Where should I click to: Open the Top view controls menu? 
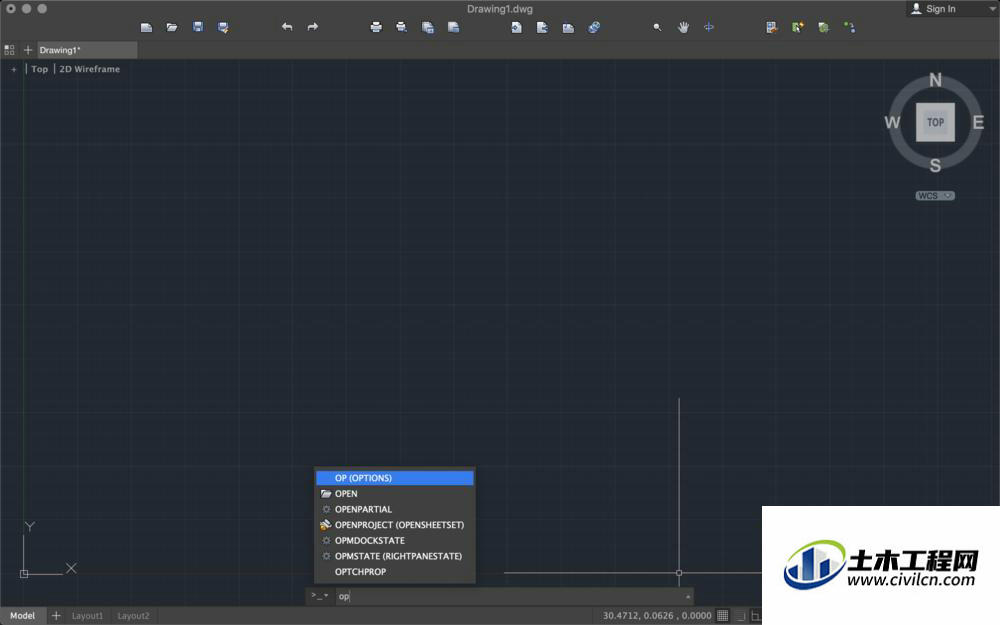point(40,69)
